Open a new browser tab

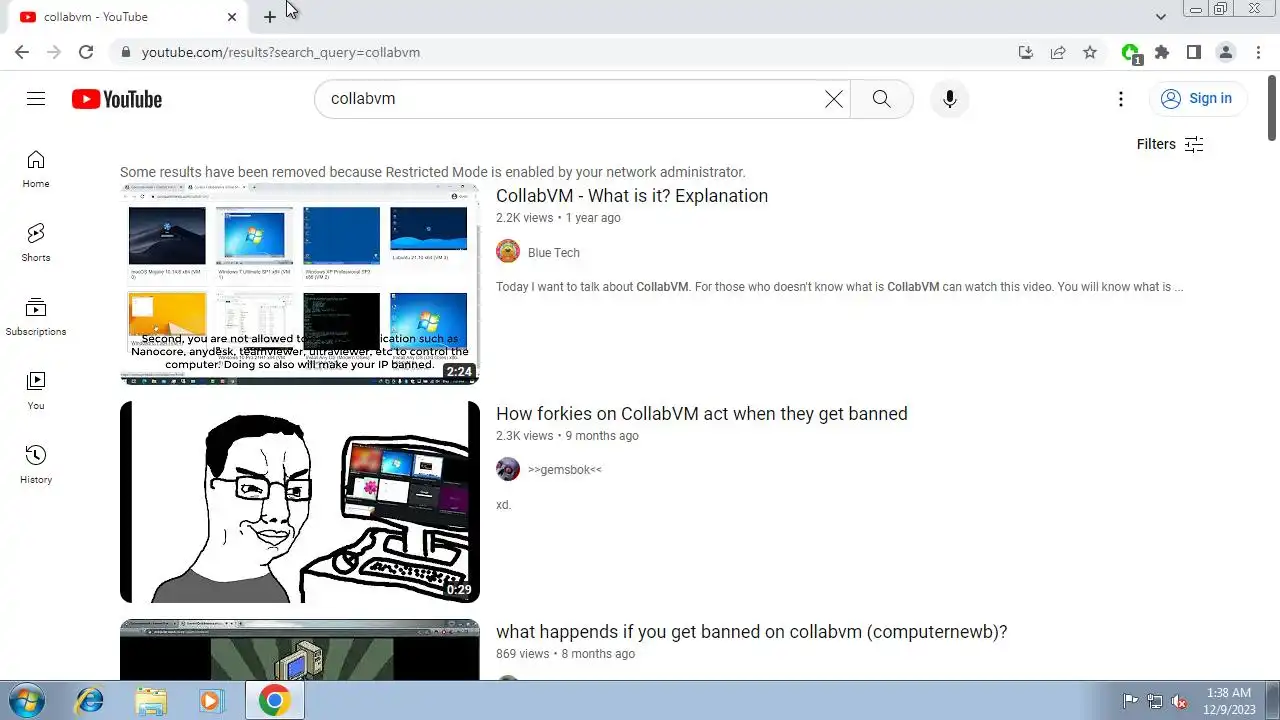(270, 17)
